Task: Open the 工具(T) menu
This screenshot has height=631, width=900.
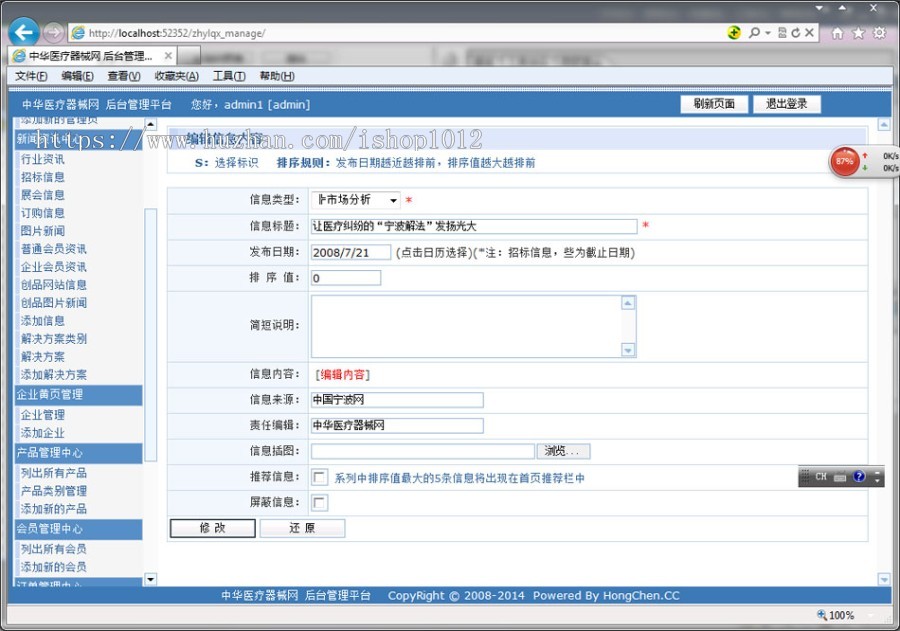Action: coord(229,76)
